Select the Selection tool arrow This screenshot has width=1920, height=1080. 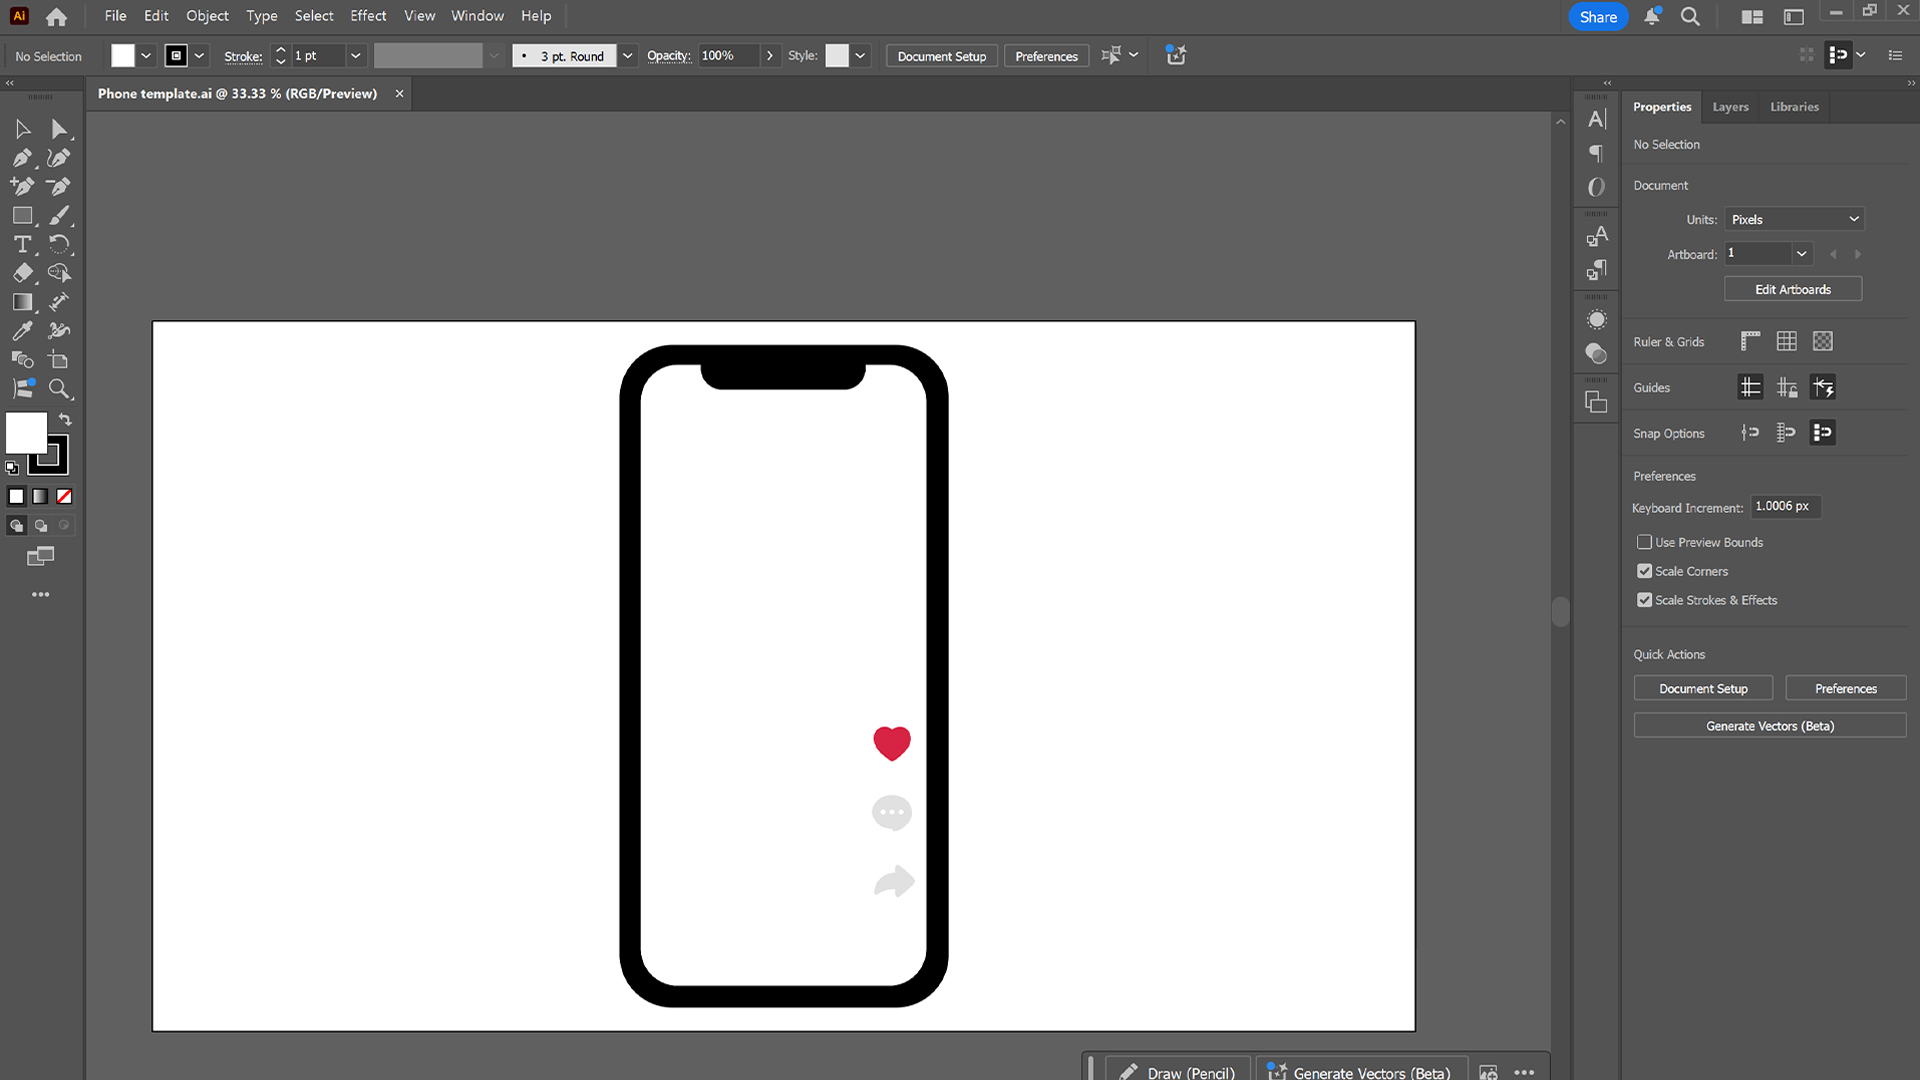(x=22, y=129)
